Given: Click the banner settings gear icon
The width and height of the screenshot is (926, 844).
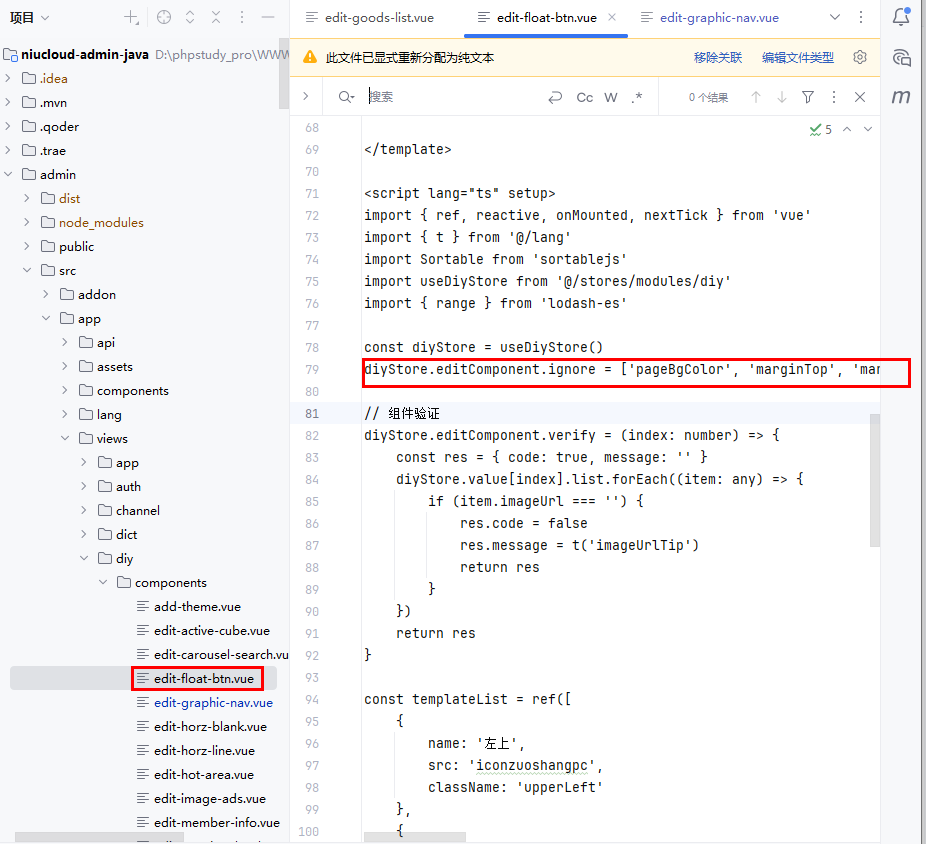Looking at the screenshot, I should (x=859, y=58).
